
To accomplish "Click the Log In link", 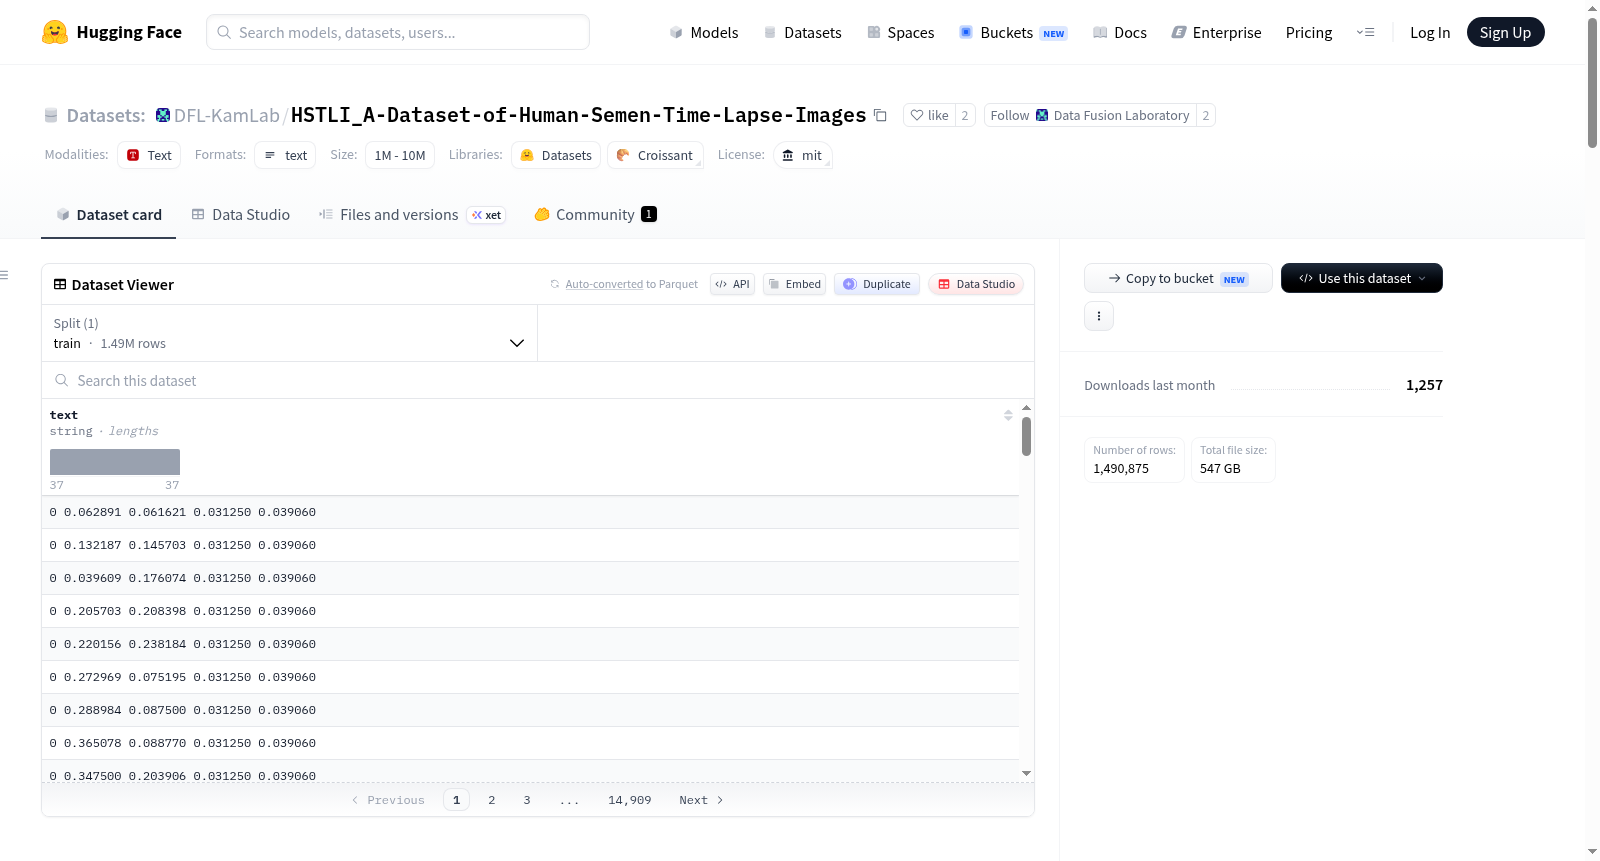I will [x=1430, y=33].
